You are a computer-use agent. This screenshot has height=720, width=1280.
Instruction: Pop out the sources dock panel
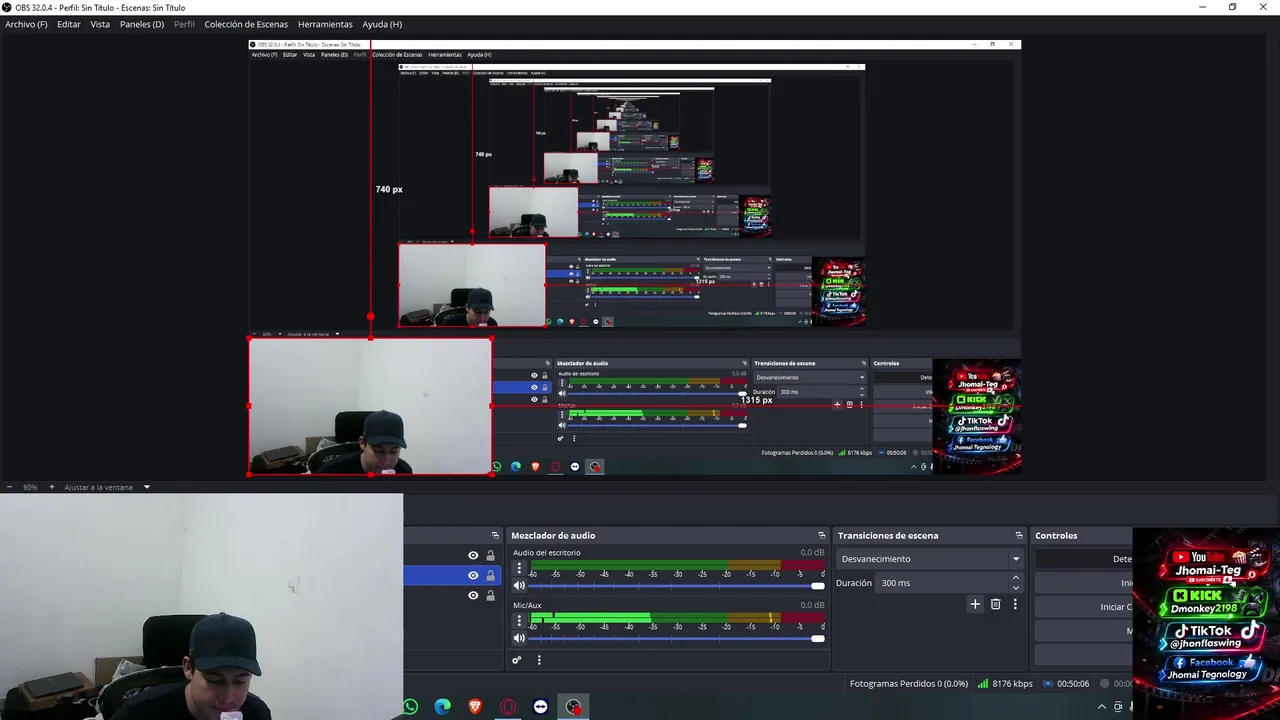tap(494, 536)
